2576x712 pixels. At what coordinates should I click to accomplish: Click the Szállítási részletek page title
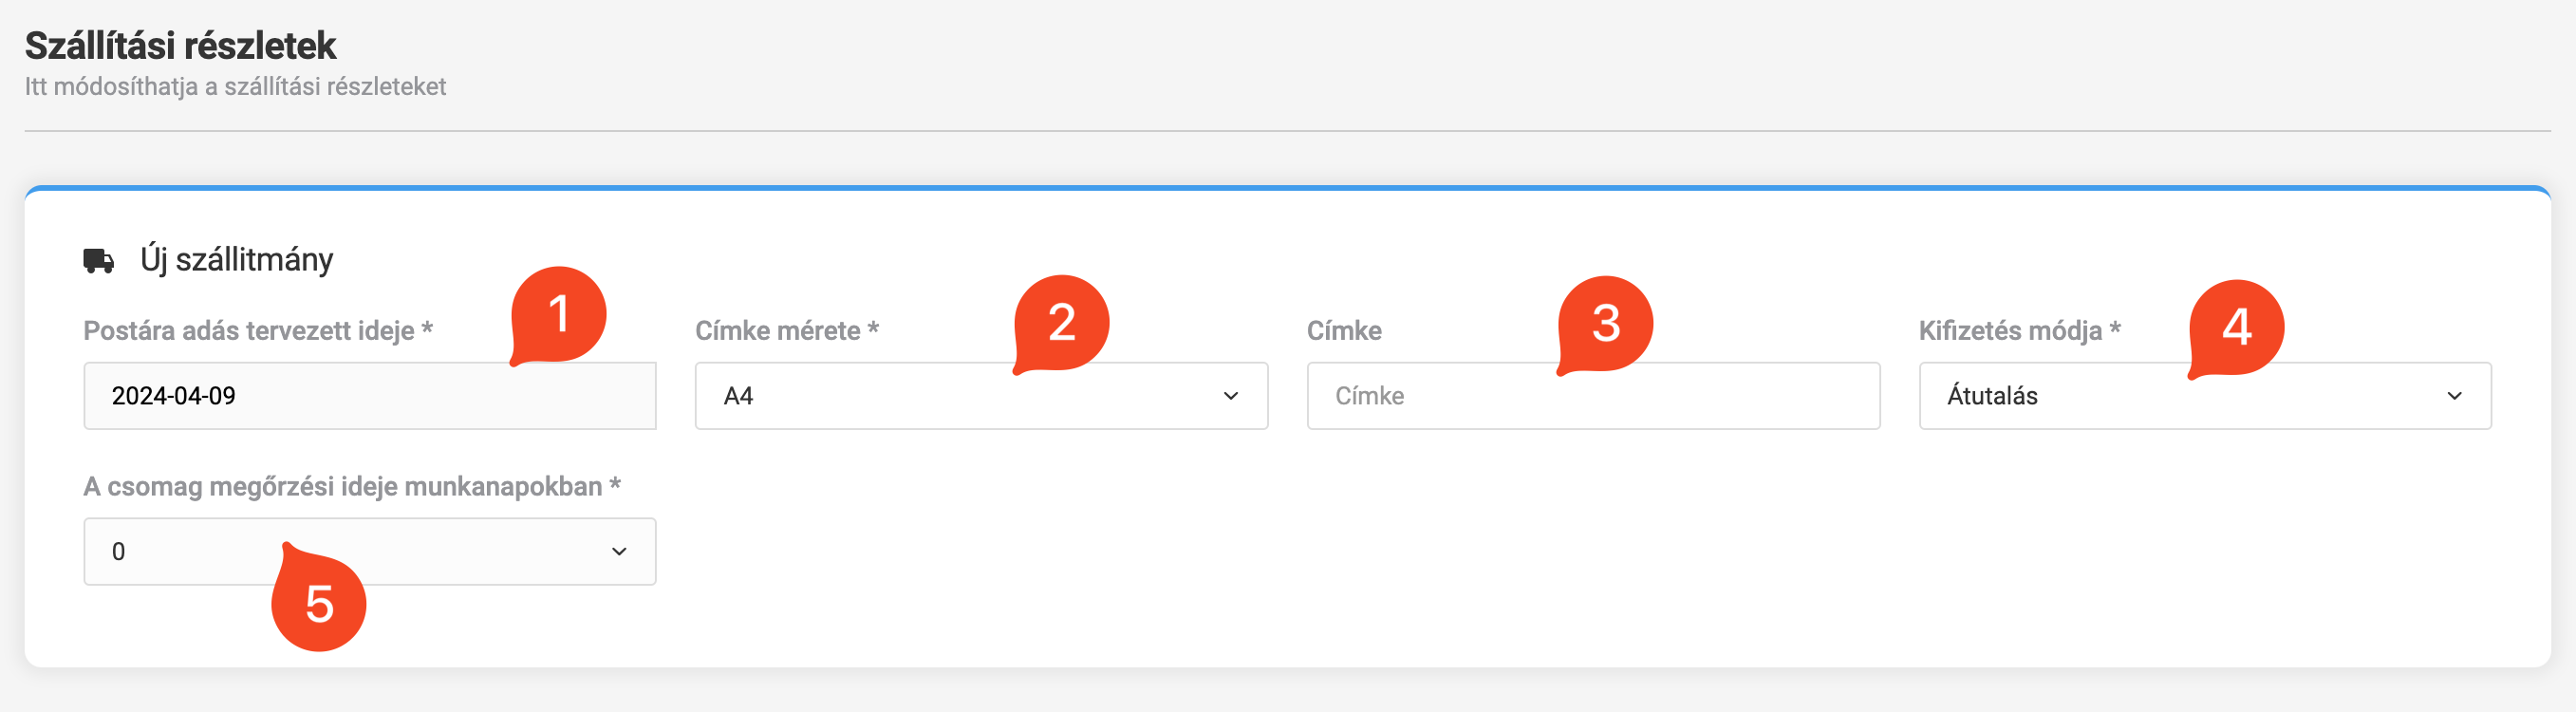point(180,46)
